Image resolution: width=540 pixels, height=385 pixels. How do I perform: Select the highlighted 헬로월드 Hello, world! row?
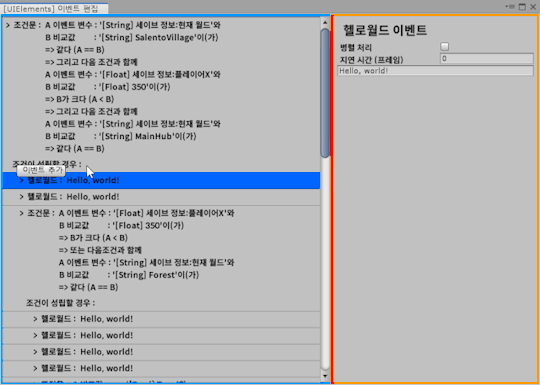161,180
